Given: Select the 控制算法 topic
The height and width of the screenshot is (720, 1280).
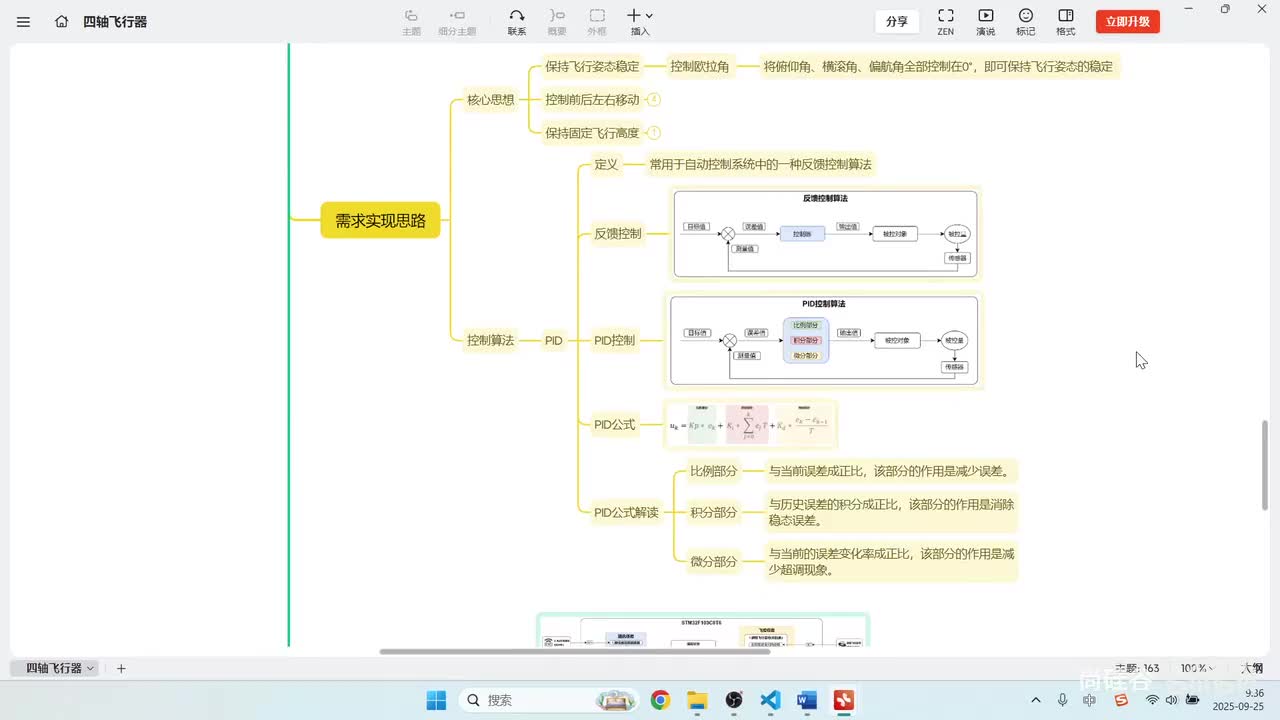Looking at the screenshot, I should [x=490, y=340].
